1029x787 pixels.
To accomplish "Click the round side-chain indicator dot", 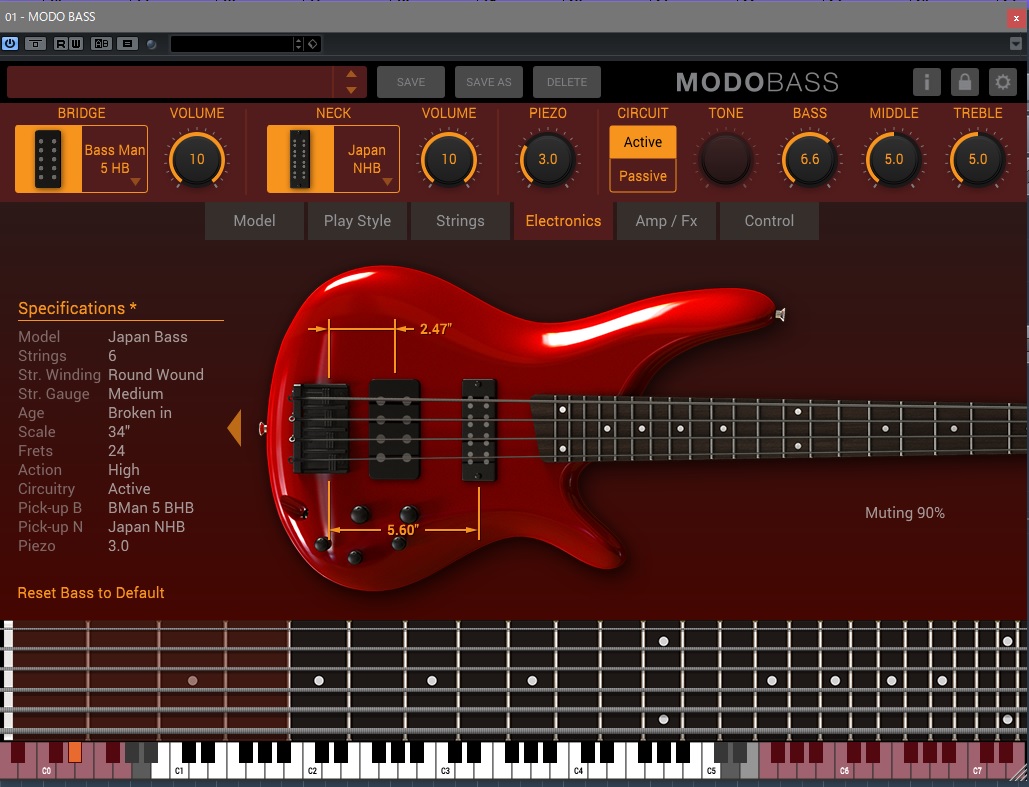I will (x=152, y=45).
